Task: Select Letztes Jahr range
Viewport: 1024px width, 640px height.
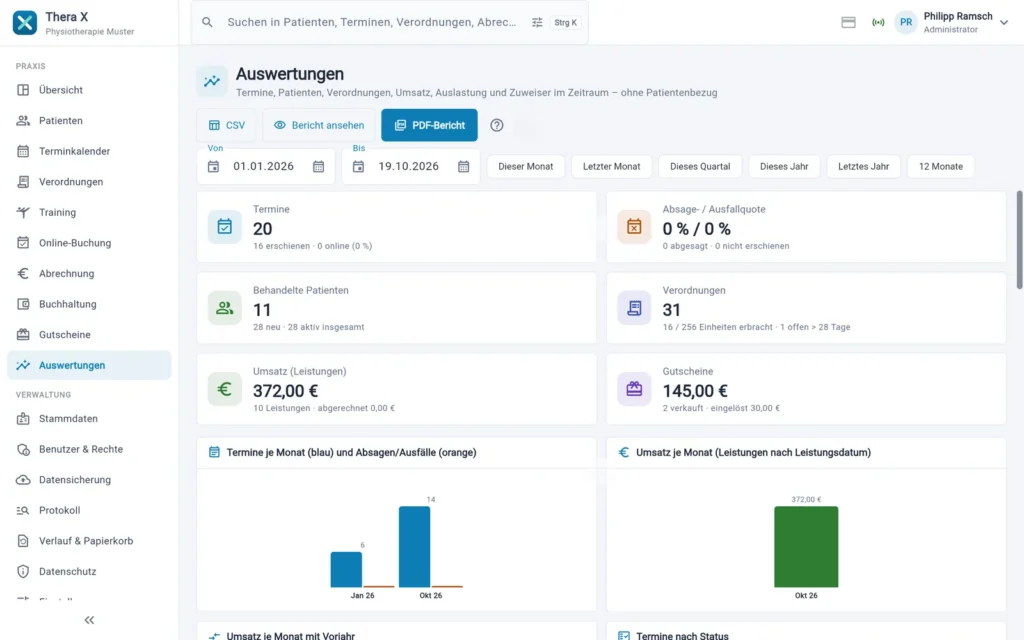Action: pyautogui.click(x=863, y=167)
